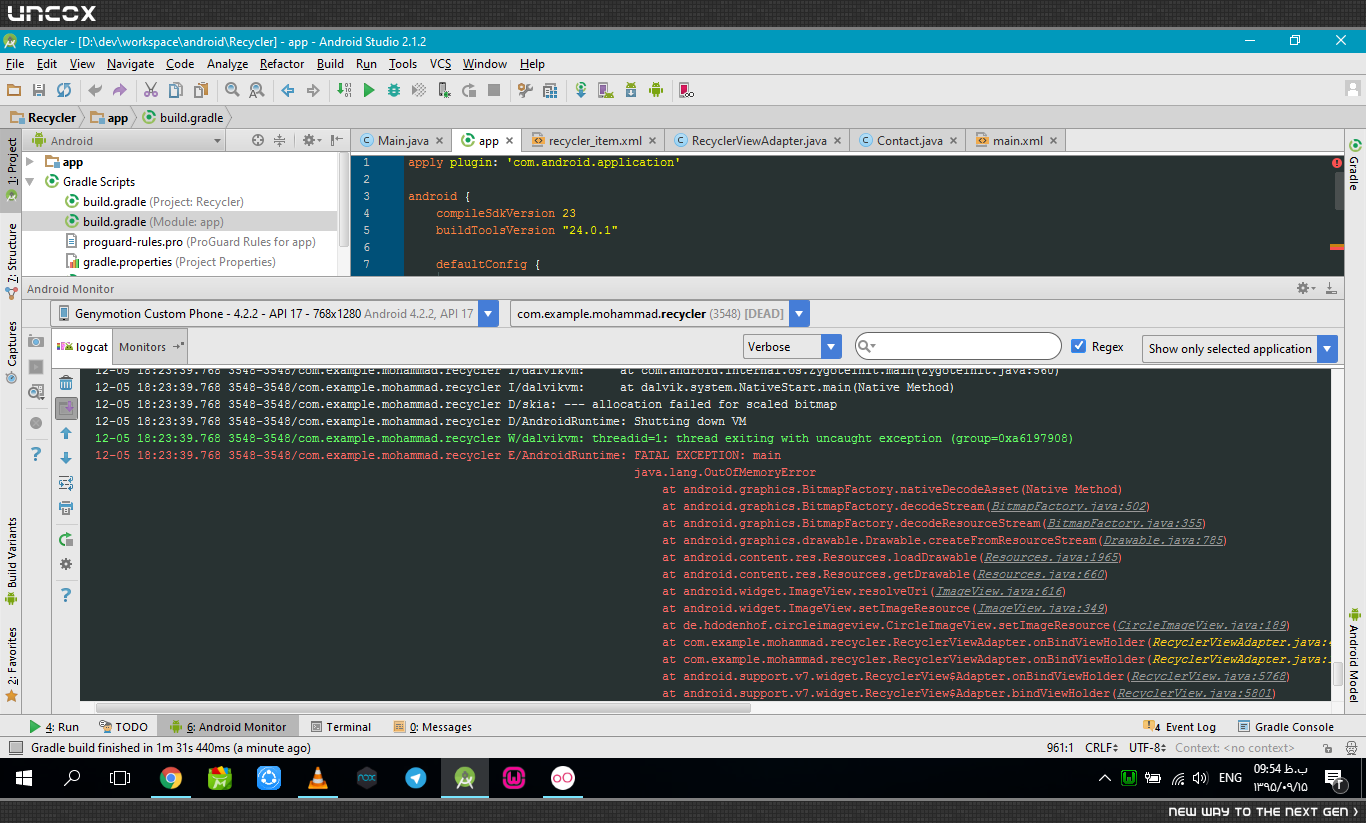Toggle the 2: Favorites tool window
Image resolution: width=1366 pixels, height=823 pixels.
11,663
